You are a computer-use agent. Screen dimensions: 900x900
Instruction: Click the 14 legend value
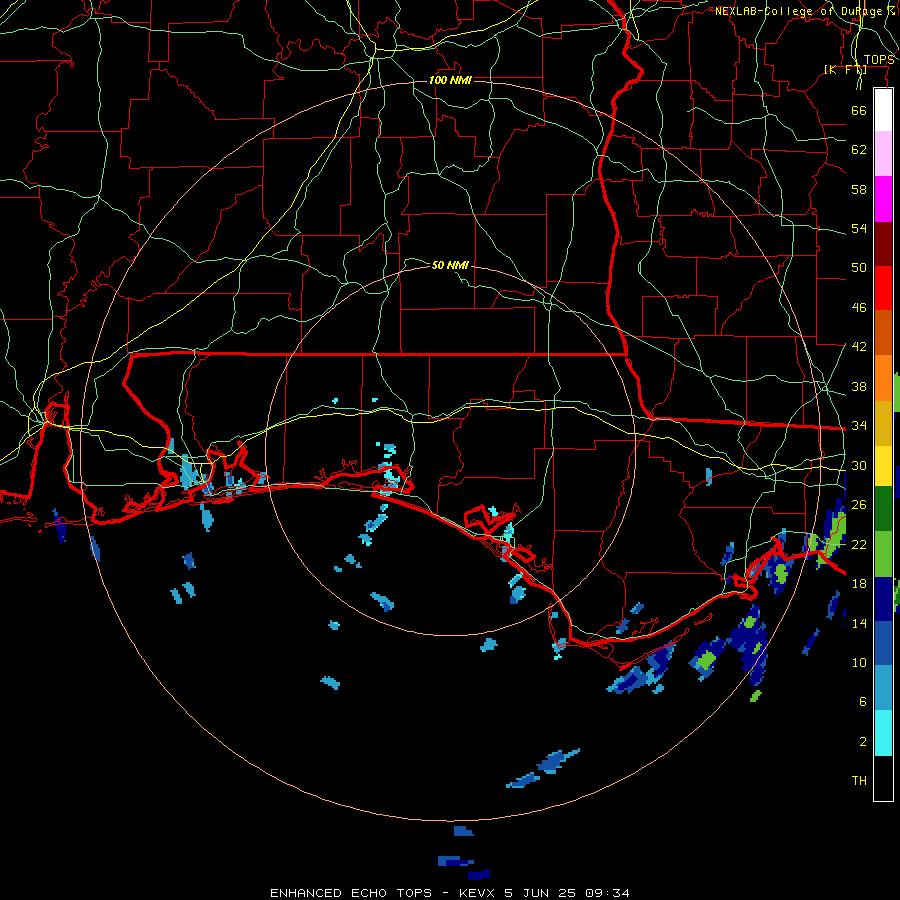pos(859,623)
